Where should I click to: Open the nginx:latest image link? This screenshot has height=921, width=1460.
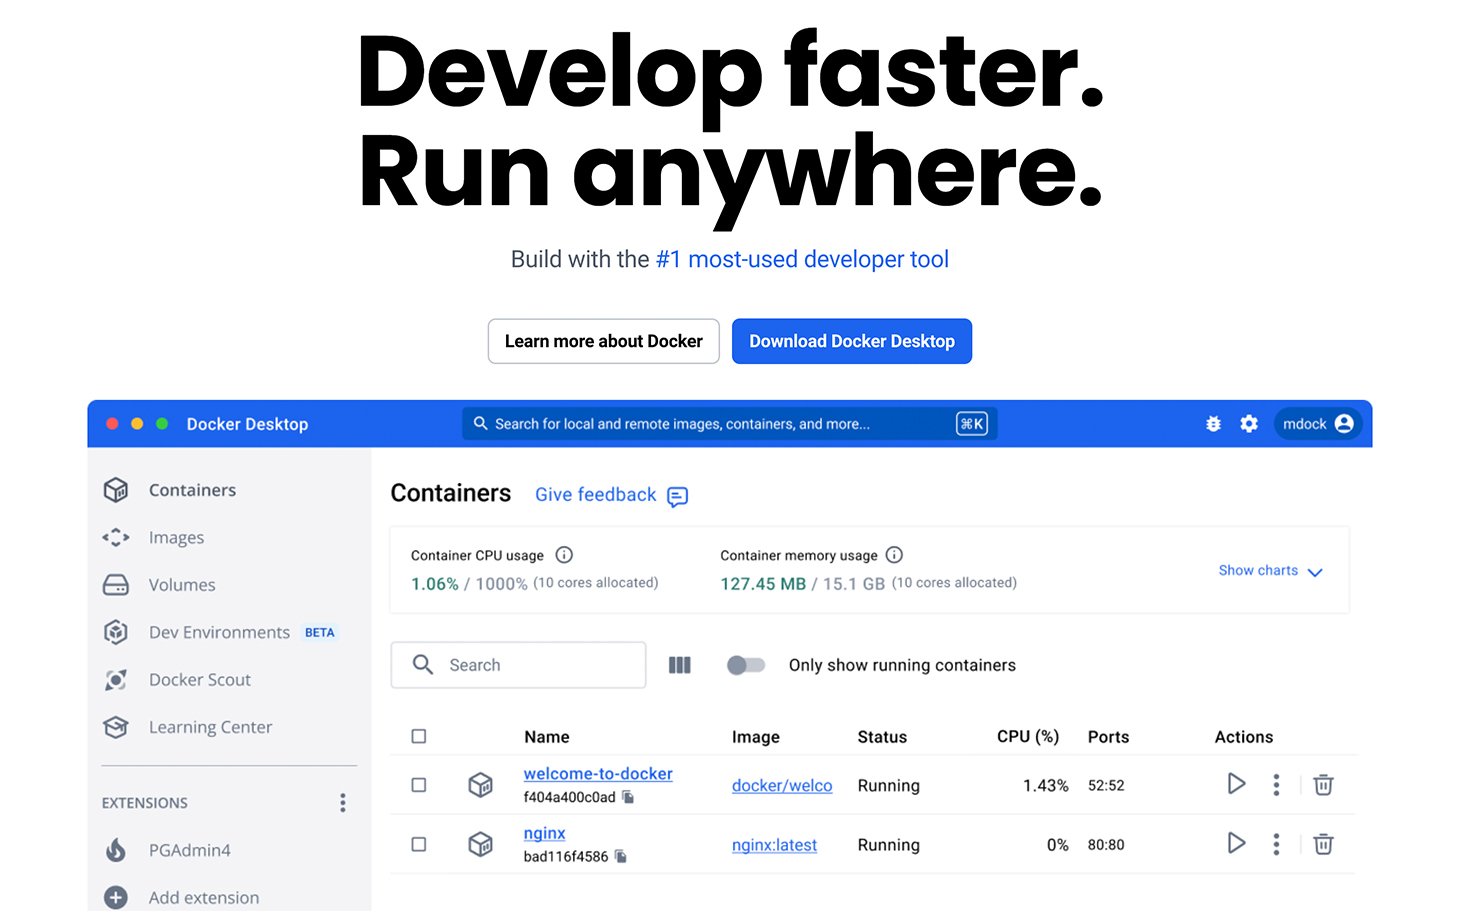click(x=774, y=845)
